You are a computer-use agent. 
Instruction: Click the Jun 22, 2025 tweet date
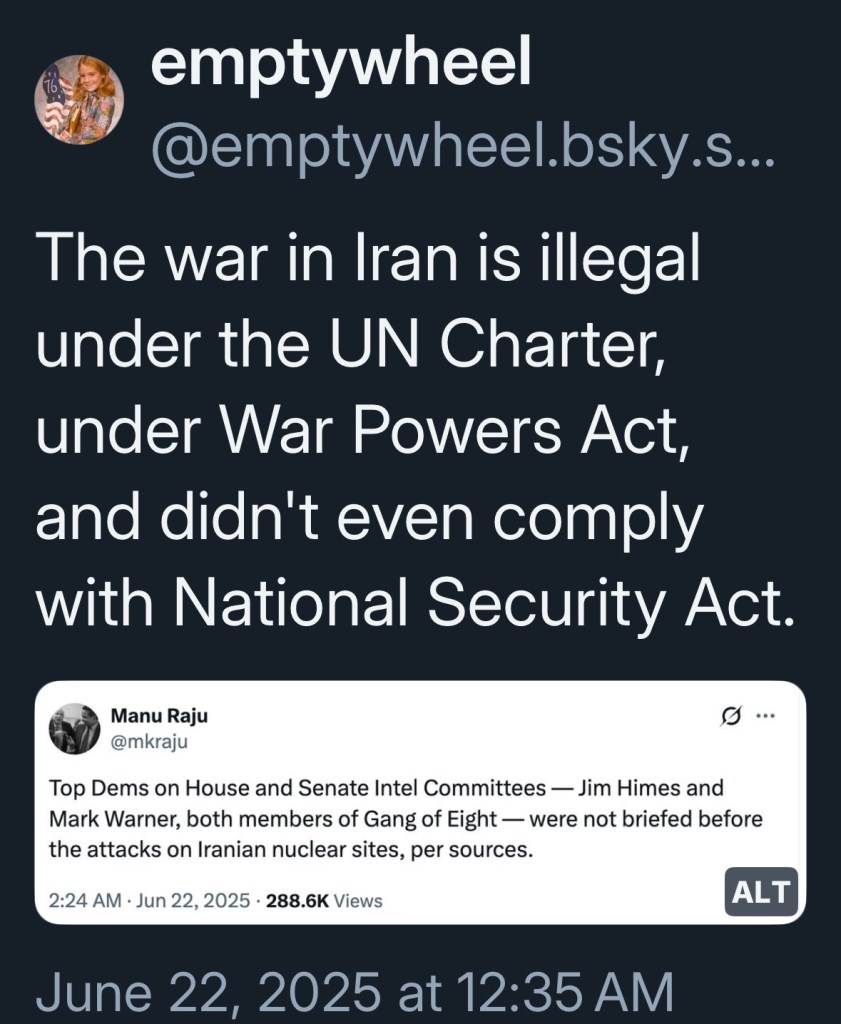pyautogui.click(x=193, y=900)
